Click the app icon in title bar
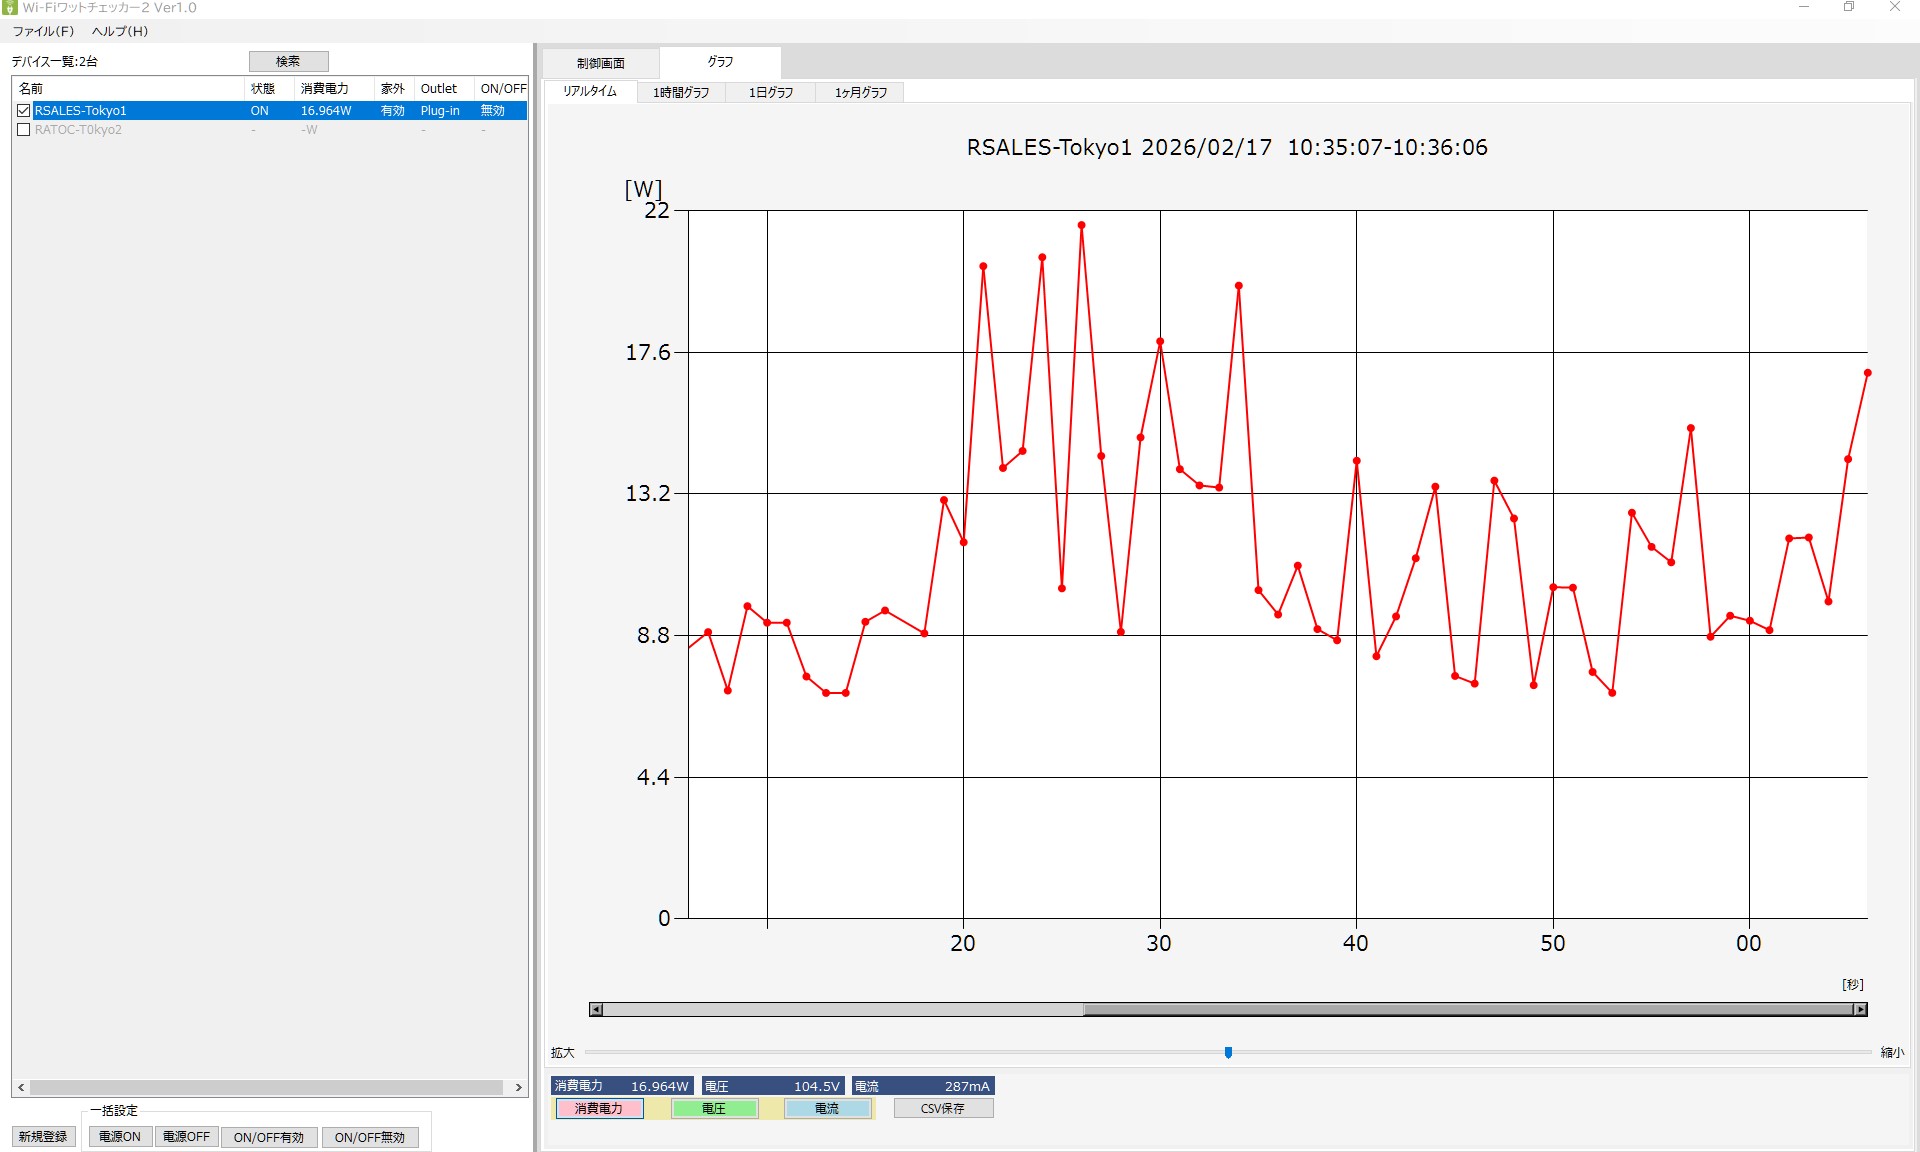Screen dimensions: 1920x1152 tap(10, 7)
